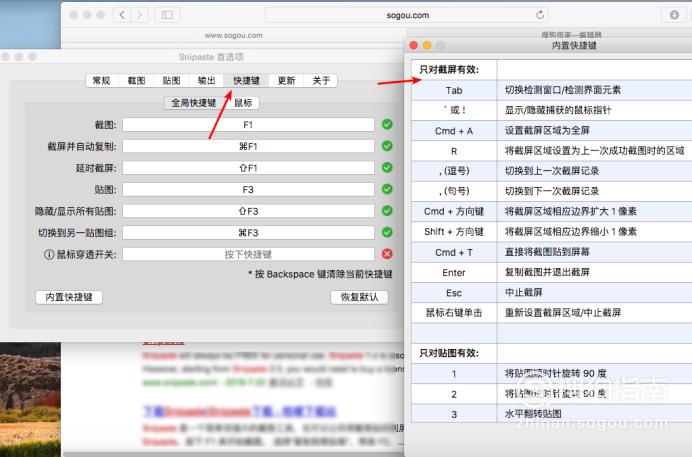692x457 pixels.
Task: Select the 全局快捷键 sub-tab
Action: tap(194, 103)
